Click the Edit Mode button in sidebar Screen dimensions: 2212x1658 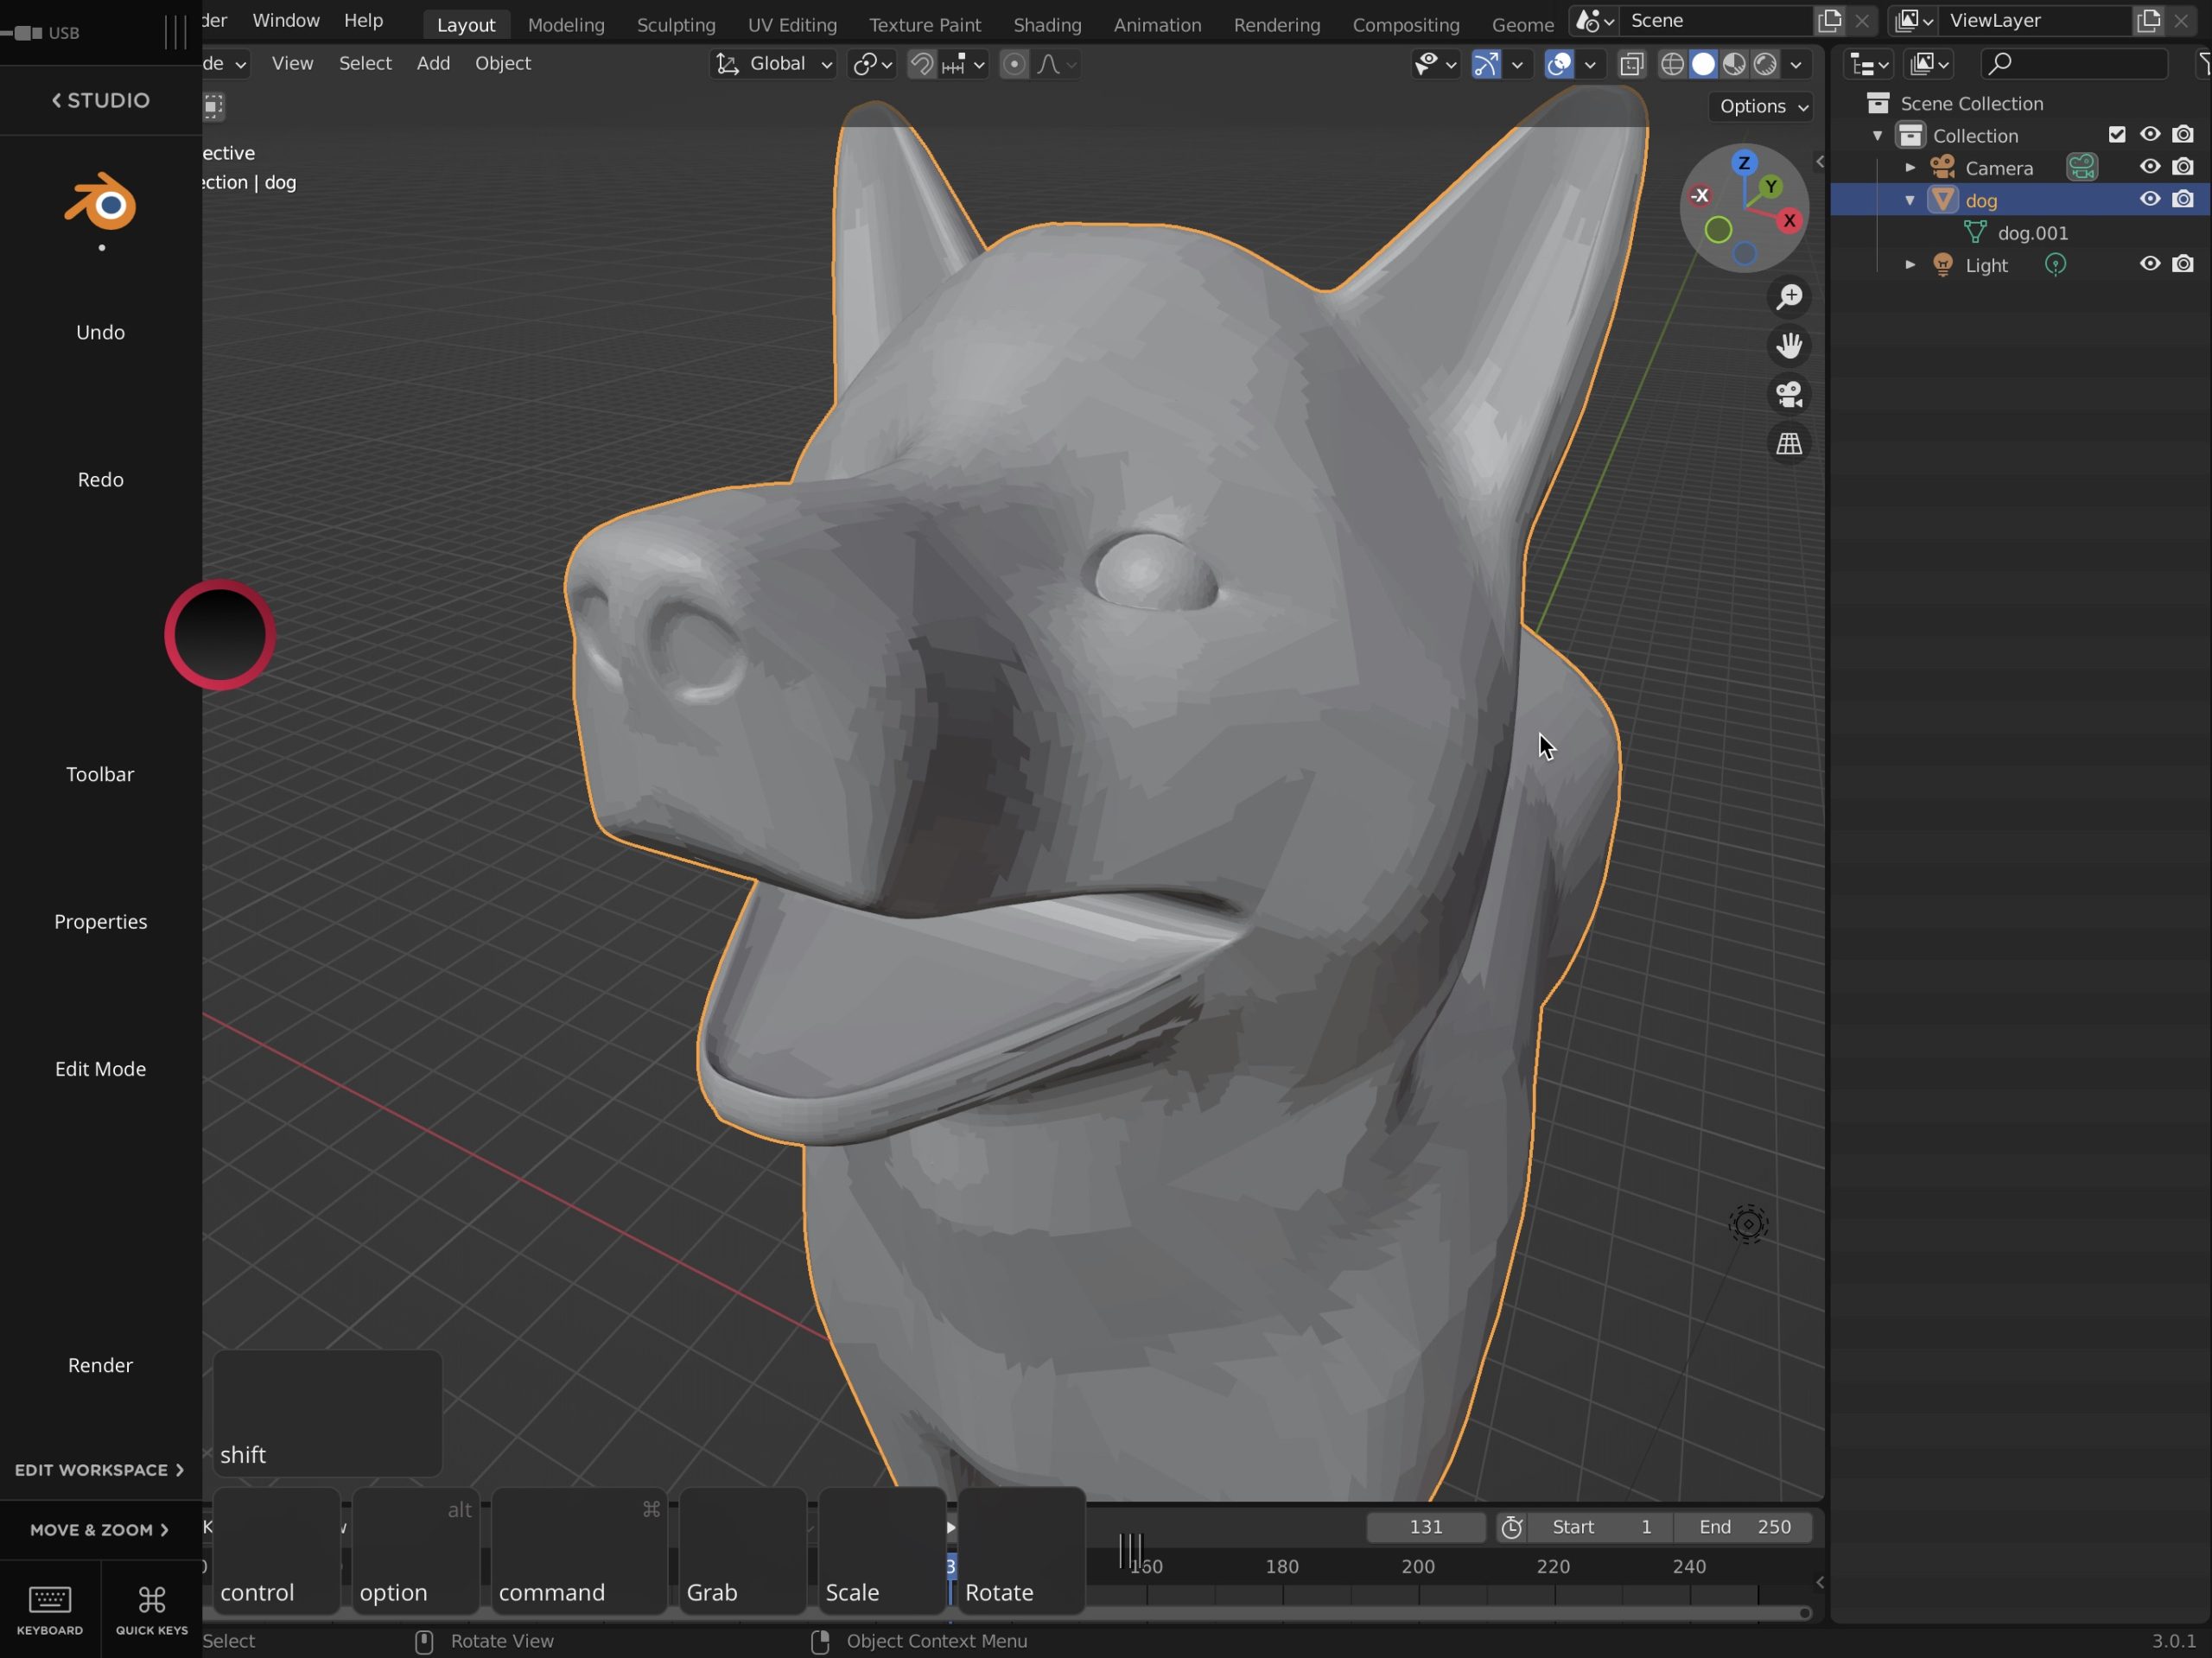(x=99, y=1068)
